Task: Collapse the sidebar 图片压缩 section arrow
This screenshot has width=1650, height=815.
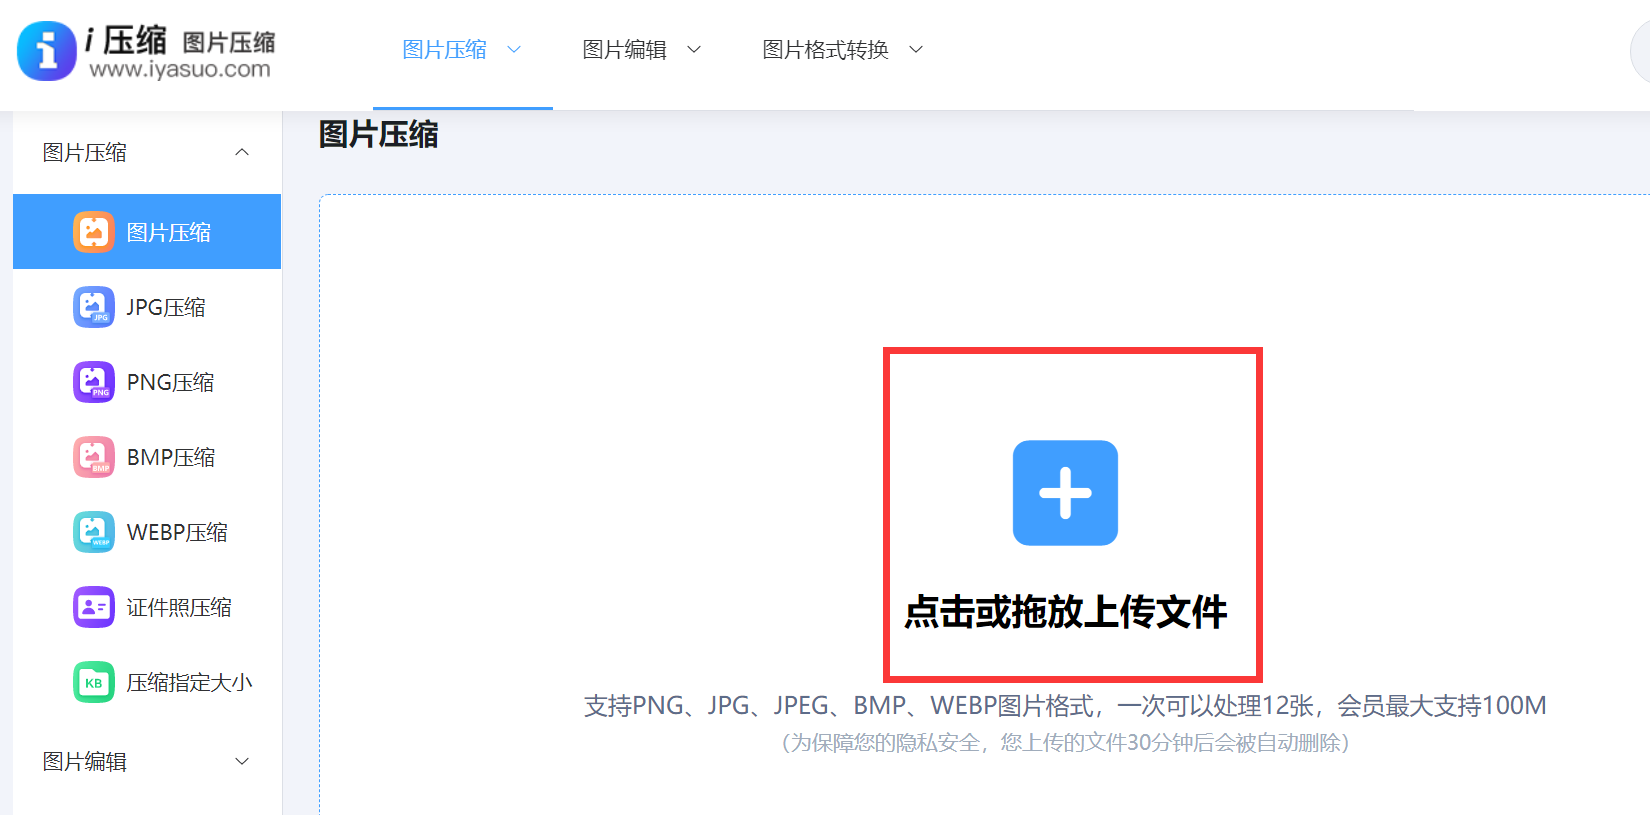Action: click(242, 152)
